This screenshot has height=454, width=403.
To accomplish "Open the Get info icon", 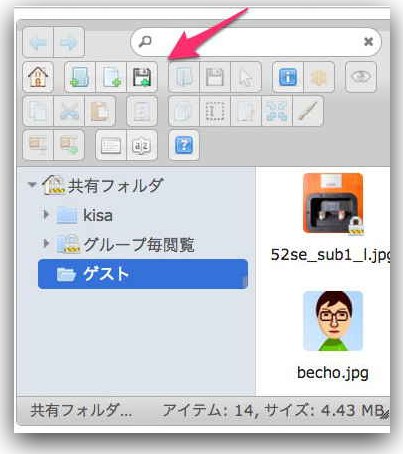I will point(288,77).
